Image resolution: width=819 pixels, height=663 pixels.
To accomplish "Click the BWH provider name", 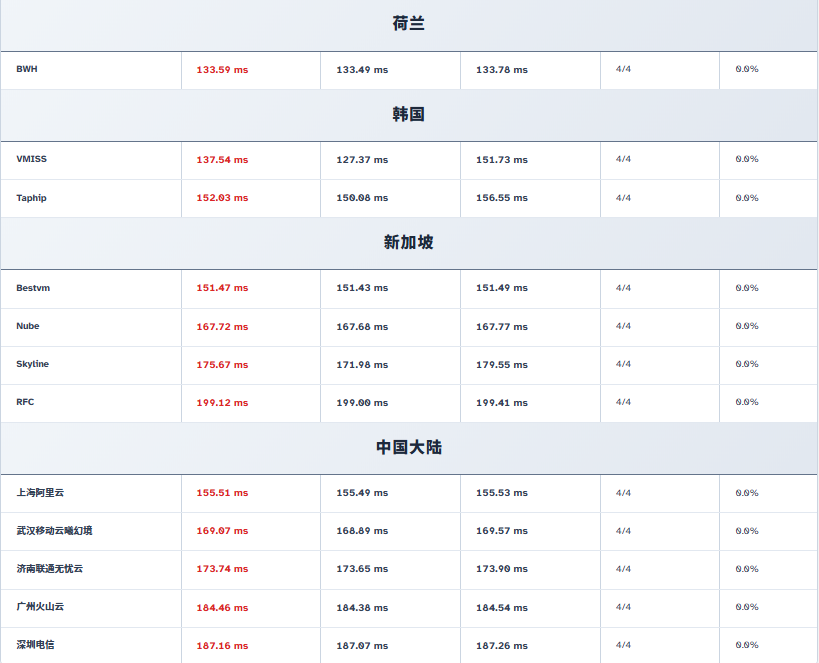I will (x=27, y=70).
